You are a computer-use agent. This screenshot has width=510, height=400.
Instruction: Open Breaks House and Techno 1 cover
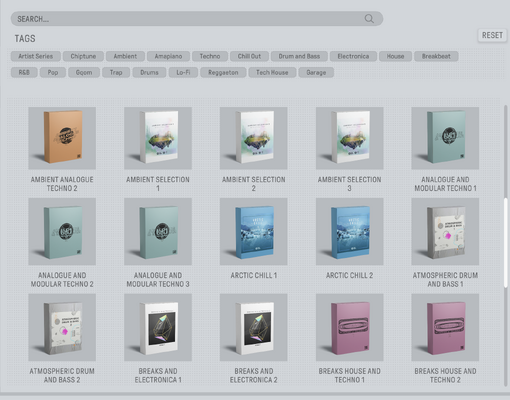pos(350,327)
